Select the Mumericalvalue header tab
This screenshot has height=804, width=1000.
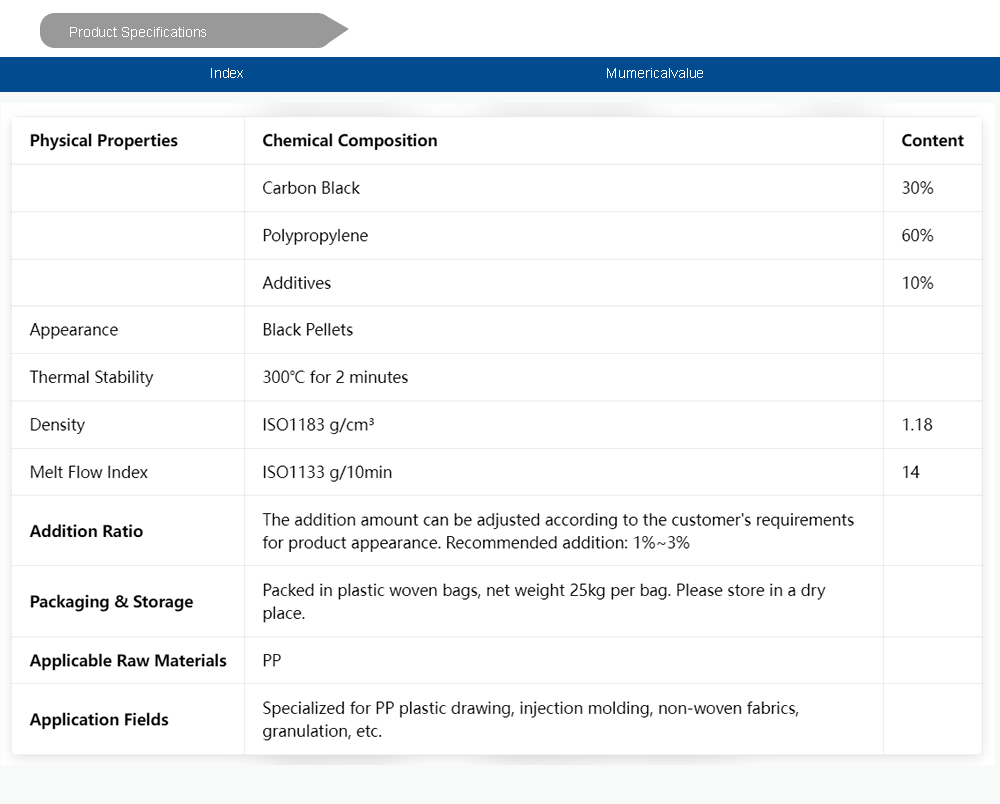click(x=654, y=73)
